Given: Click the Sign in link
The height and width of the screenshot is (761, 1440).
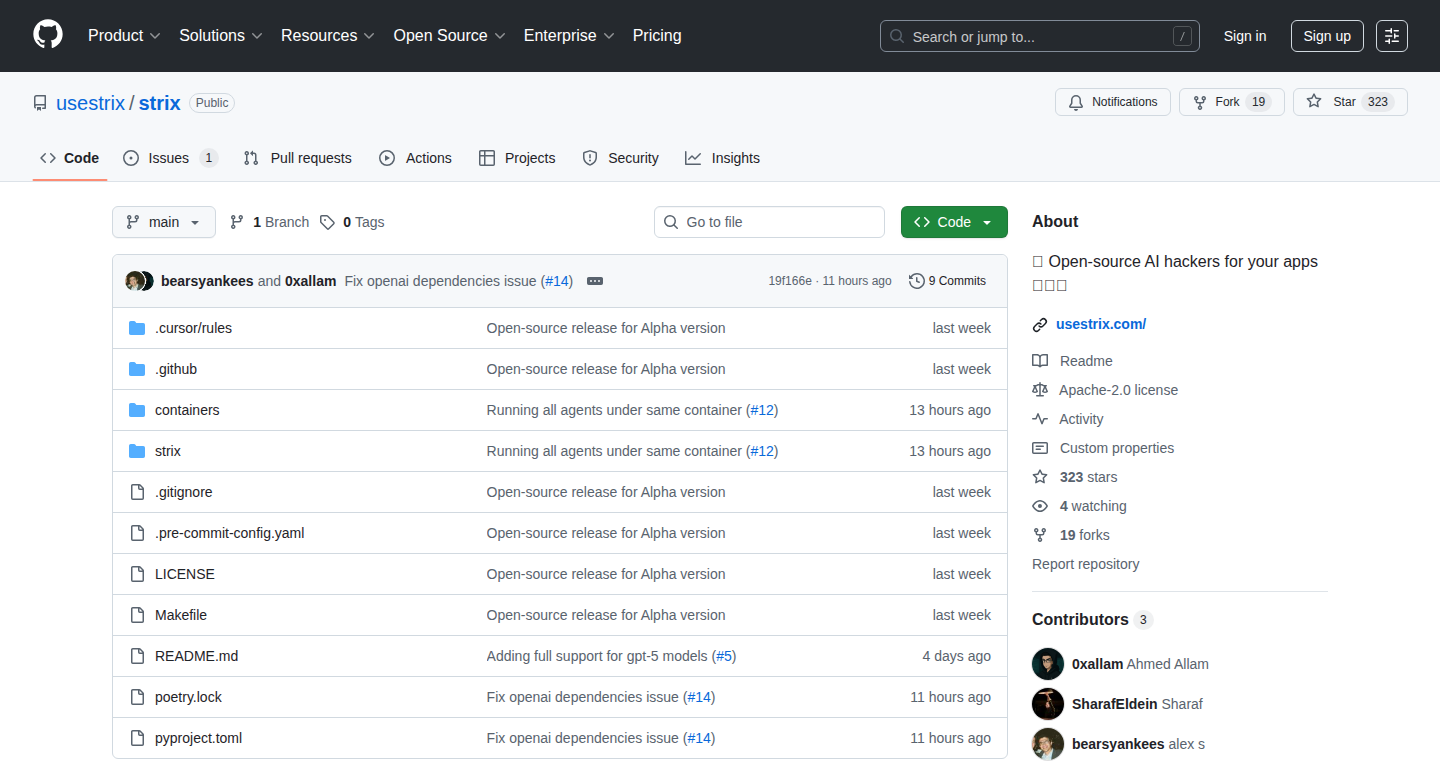Looking at the screenshot, I should [1245, 36].
